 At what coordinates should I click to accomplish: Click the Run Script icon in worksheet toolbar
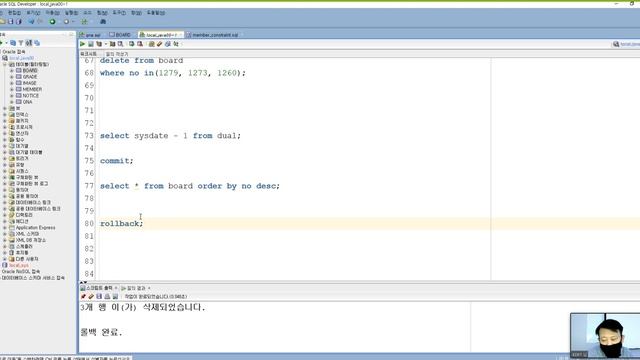[91, 44]
